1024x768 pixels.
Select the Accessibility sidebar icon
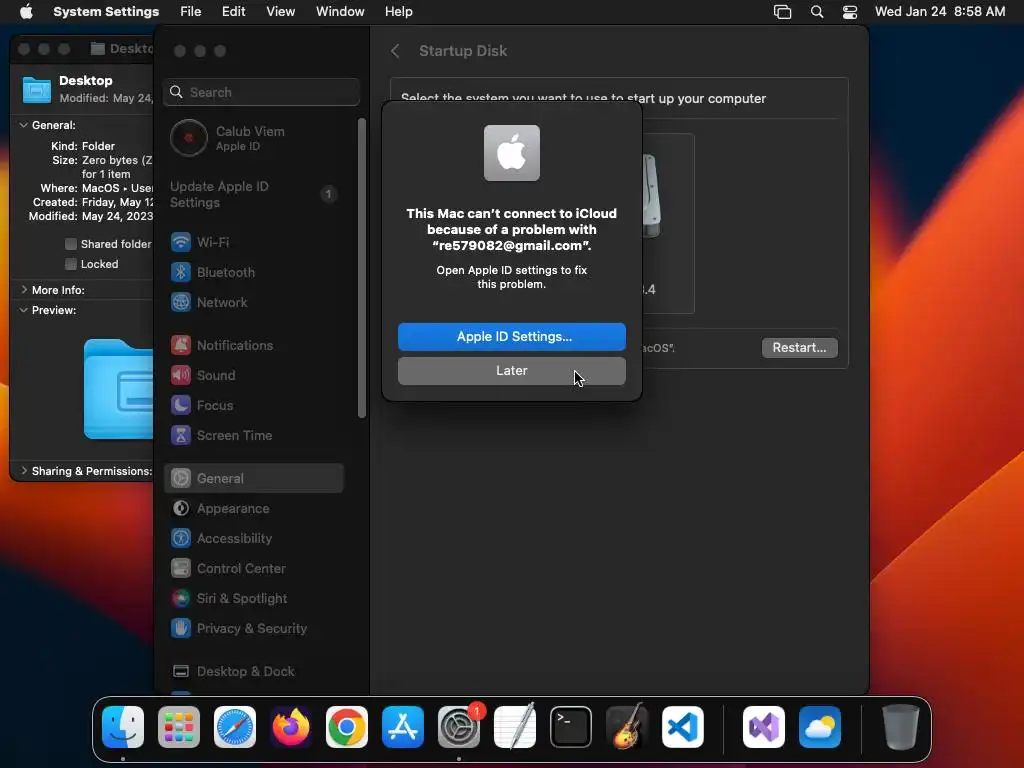coord(181,538)
